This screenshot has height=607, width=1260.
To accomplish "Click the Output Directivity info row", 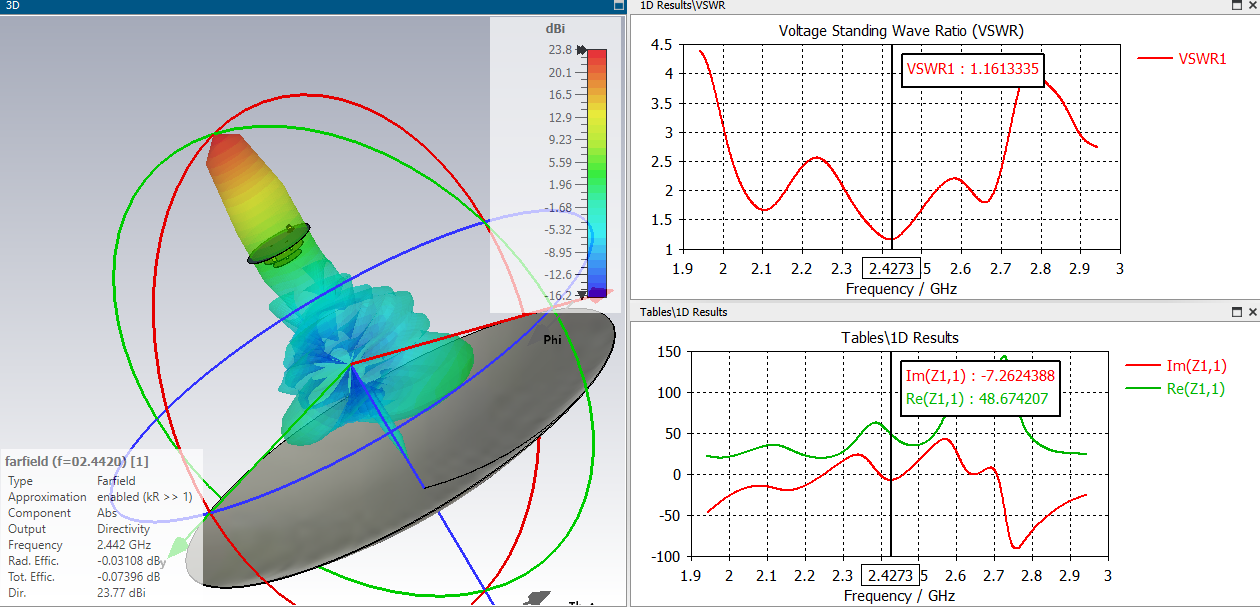I will pos(78,529).
